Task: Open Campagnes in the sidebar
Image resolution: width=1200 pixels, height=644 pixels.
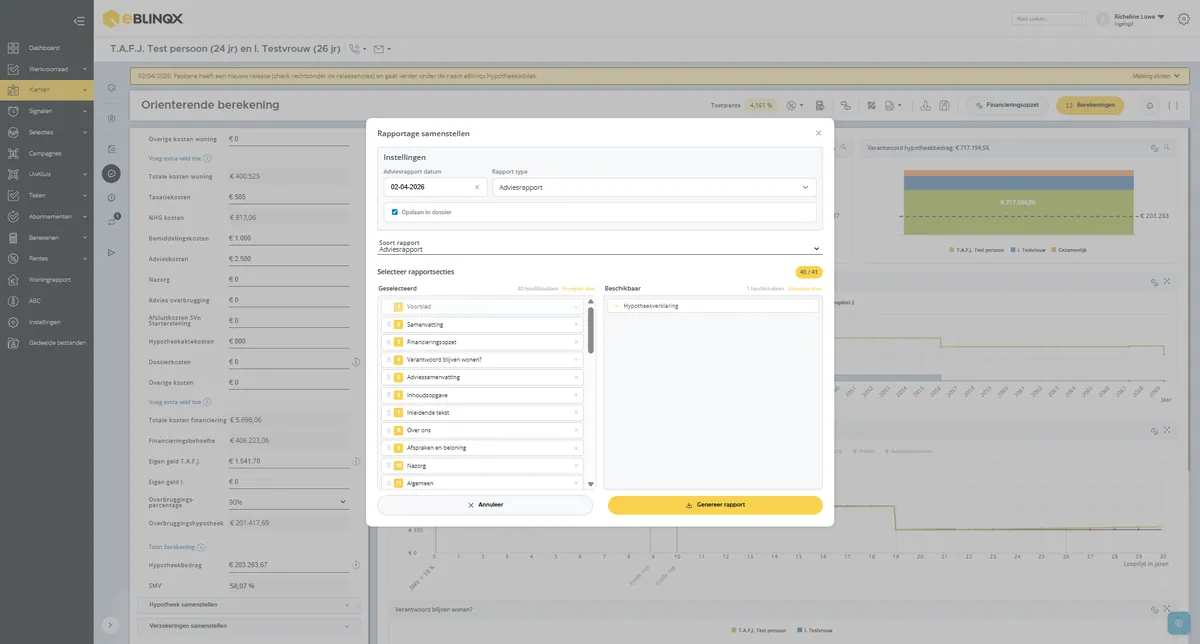Action: pos(46,154)
